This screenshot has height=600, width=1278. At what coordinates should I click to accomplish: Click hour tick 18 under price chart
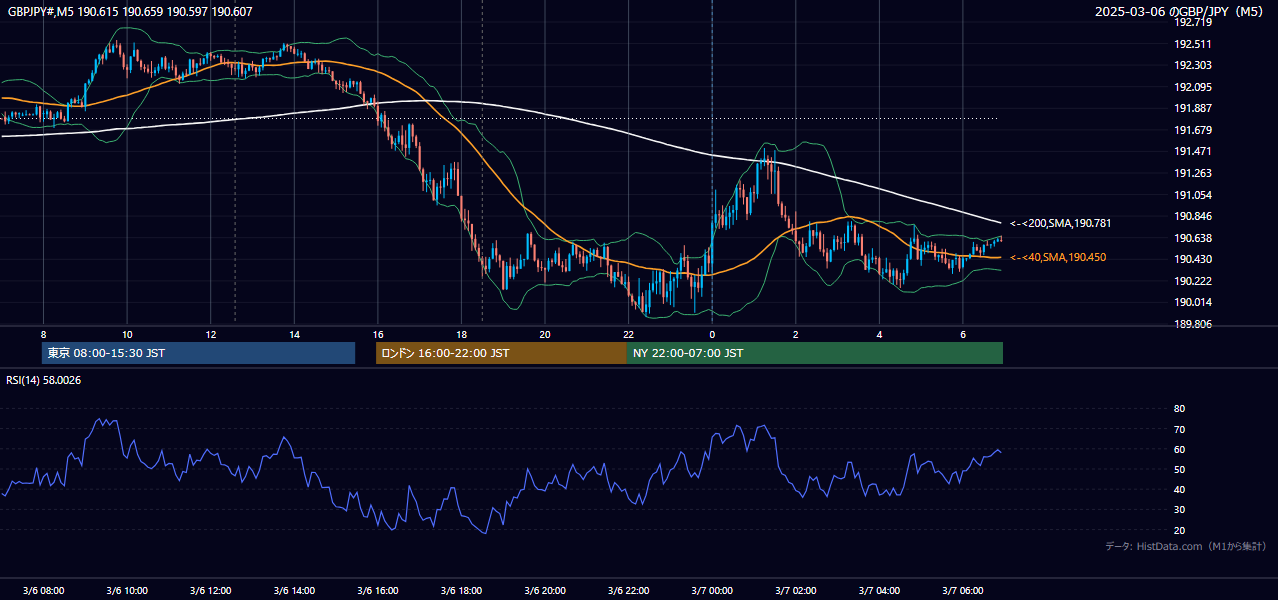[461, 334]
